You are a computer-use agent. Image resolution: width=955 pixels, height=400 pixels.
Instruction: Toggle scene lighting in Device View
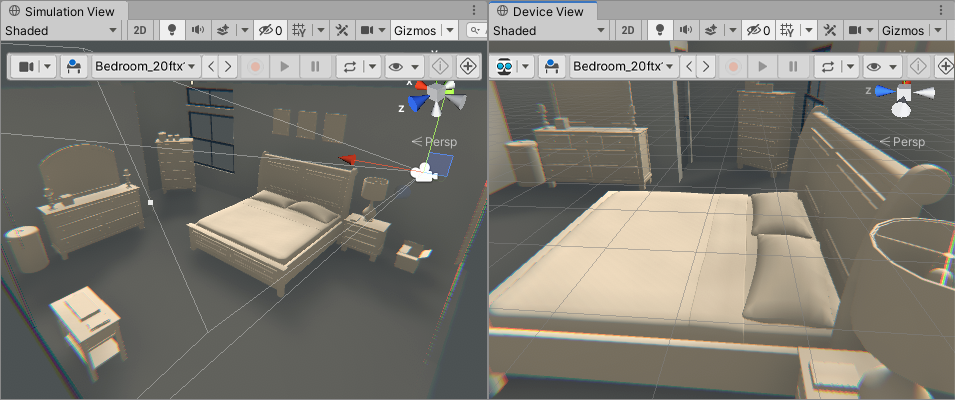pos(661,30)
